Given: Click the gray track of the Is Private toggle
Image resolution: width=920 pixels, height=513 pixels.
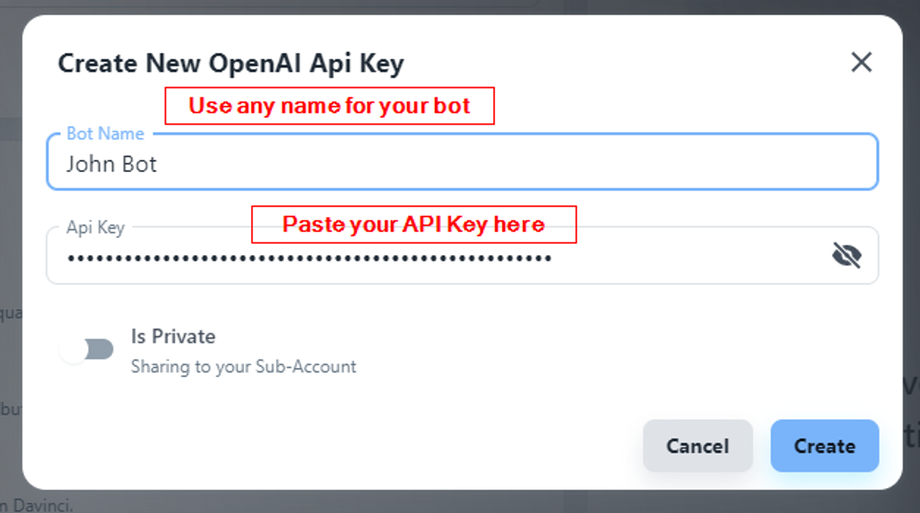Looking at the screenshot, I should click(x=102, y=349).
